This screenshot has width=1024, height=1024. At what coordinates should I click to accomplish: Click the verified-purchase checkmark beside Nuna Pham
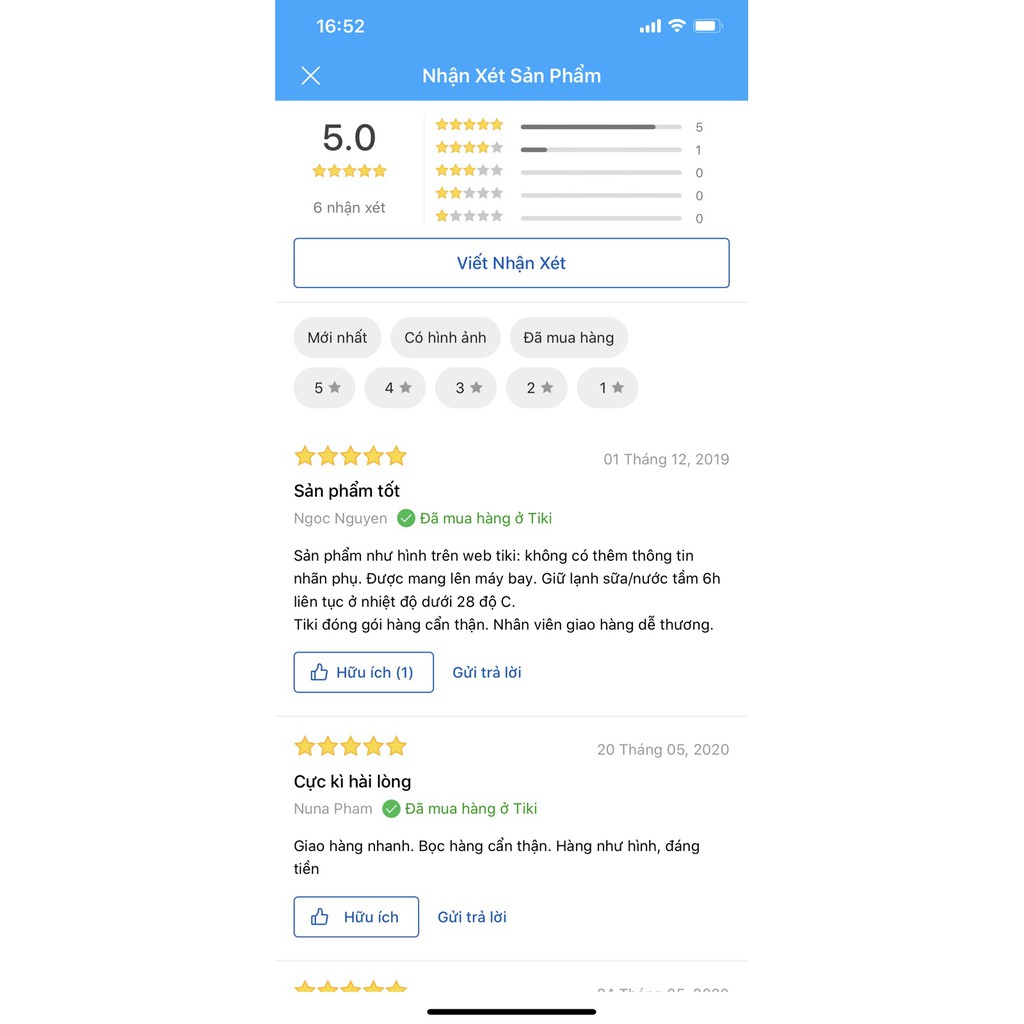click(391, 809)
